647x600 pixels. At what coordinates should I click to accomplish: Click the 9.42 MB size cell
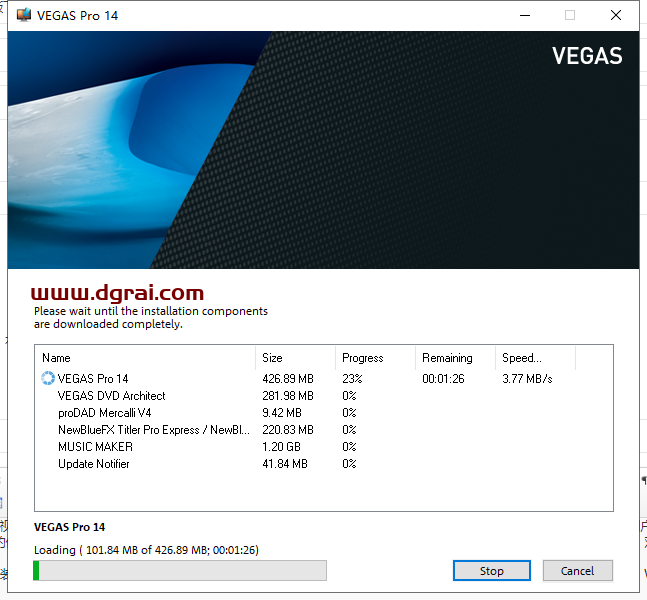click(x=282, y=413)
